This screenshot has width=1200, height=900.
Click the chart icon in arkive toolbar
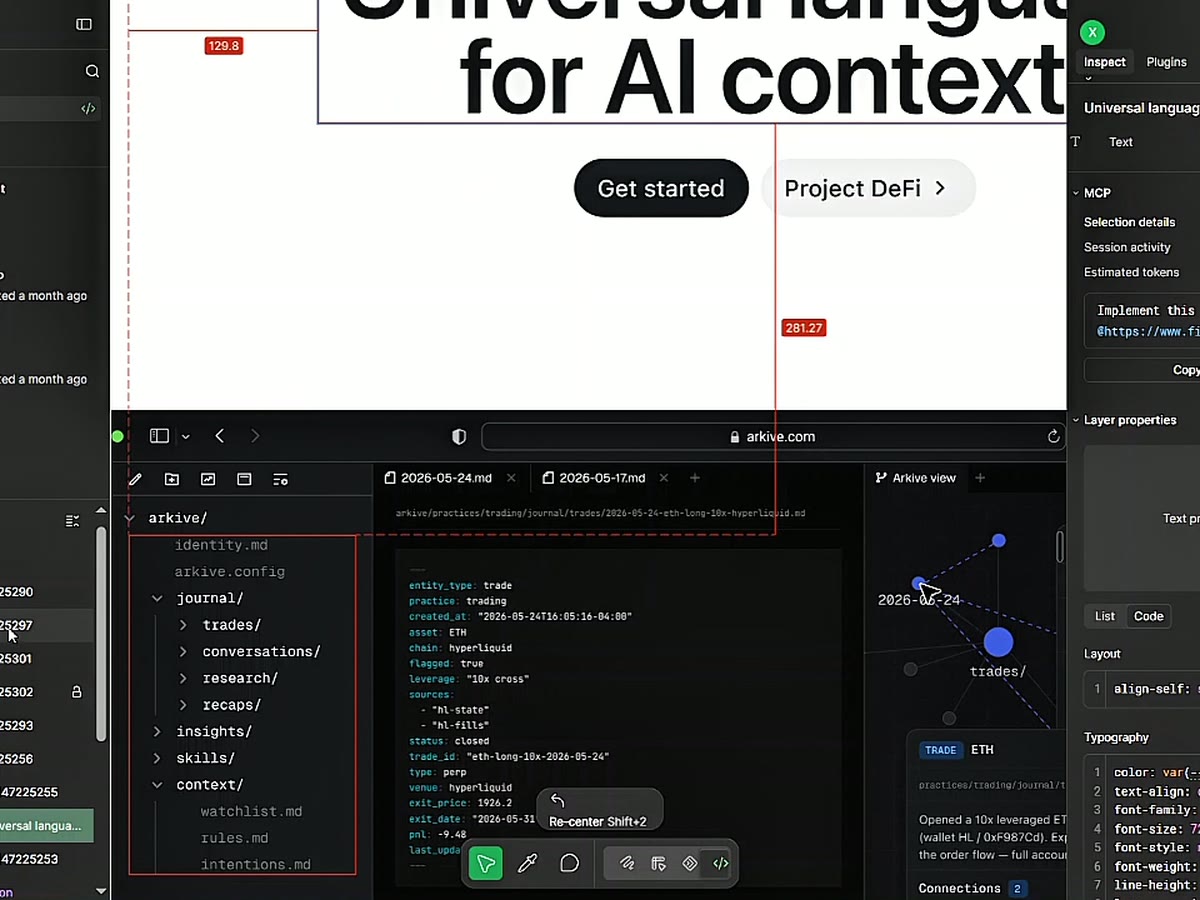tap(208, 480)
